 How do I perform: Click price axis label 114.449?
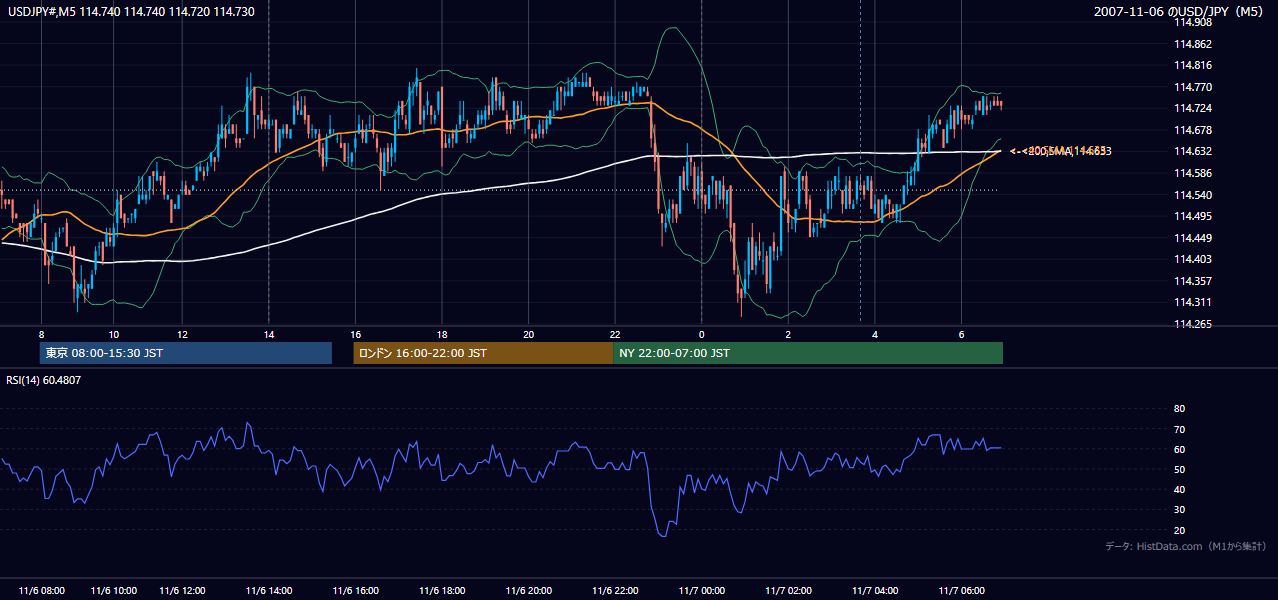click(x=1193, y=238)
